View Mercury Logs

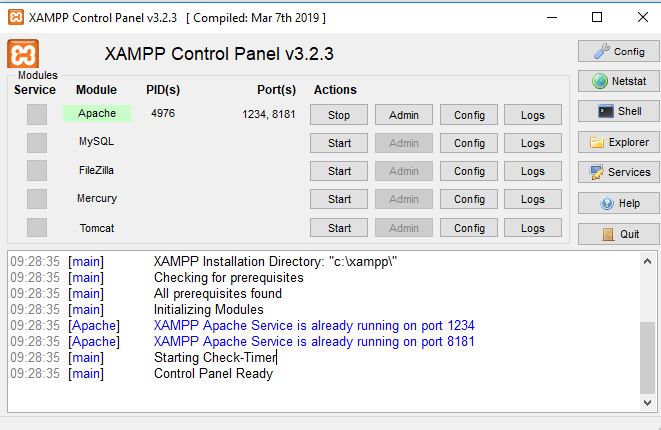[533, 199]
